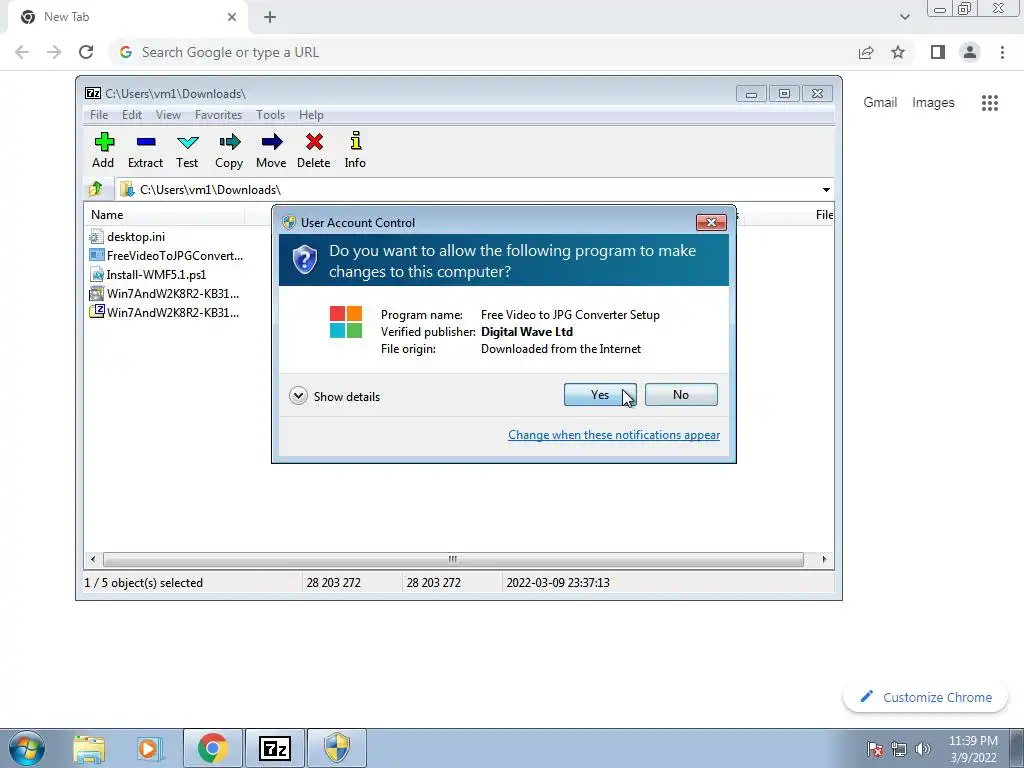Select the Move arrow in 7-Zip toolbar
1024x768 pixels.
tap(271, 150)
